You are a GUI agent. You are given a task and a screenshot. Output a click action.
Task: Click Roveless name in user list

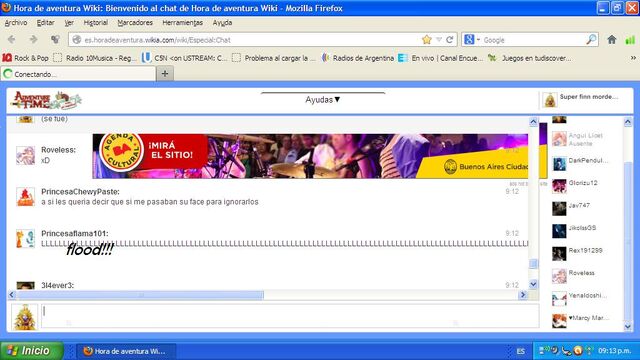(582, 273)
